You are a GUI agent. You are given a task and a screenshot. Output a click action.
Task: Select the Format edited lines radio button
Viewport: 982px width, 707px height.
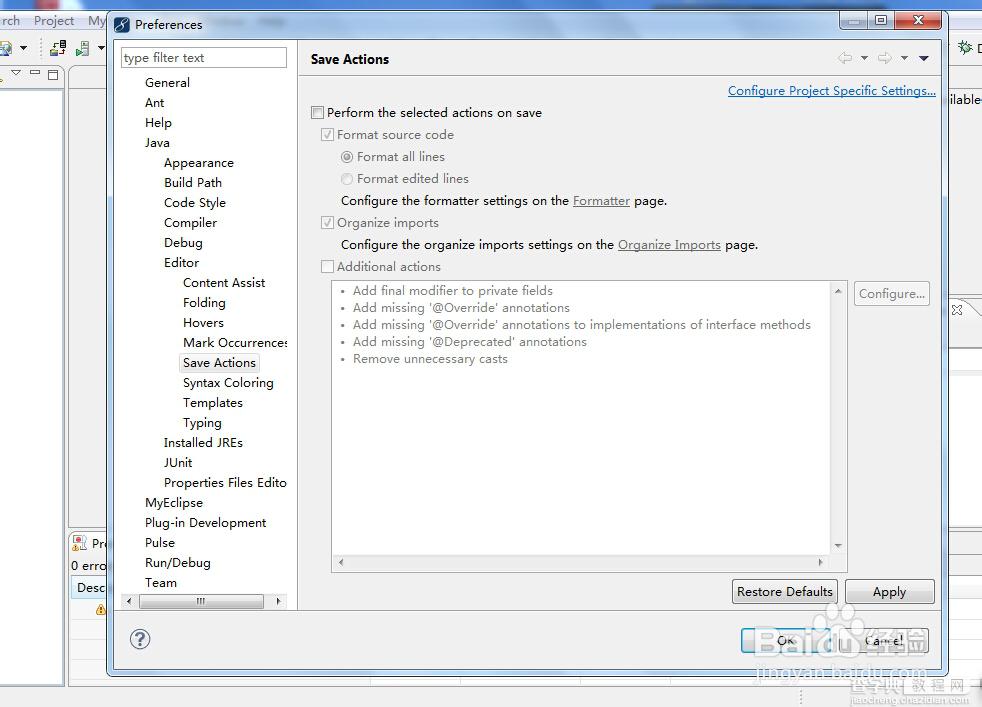coord(347,179)
